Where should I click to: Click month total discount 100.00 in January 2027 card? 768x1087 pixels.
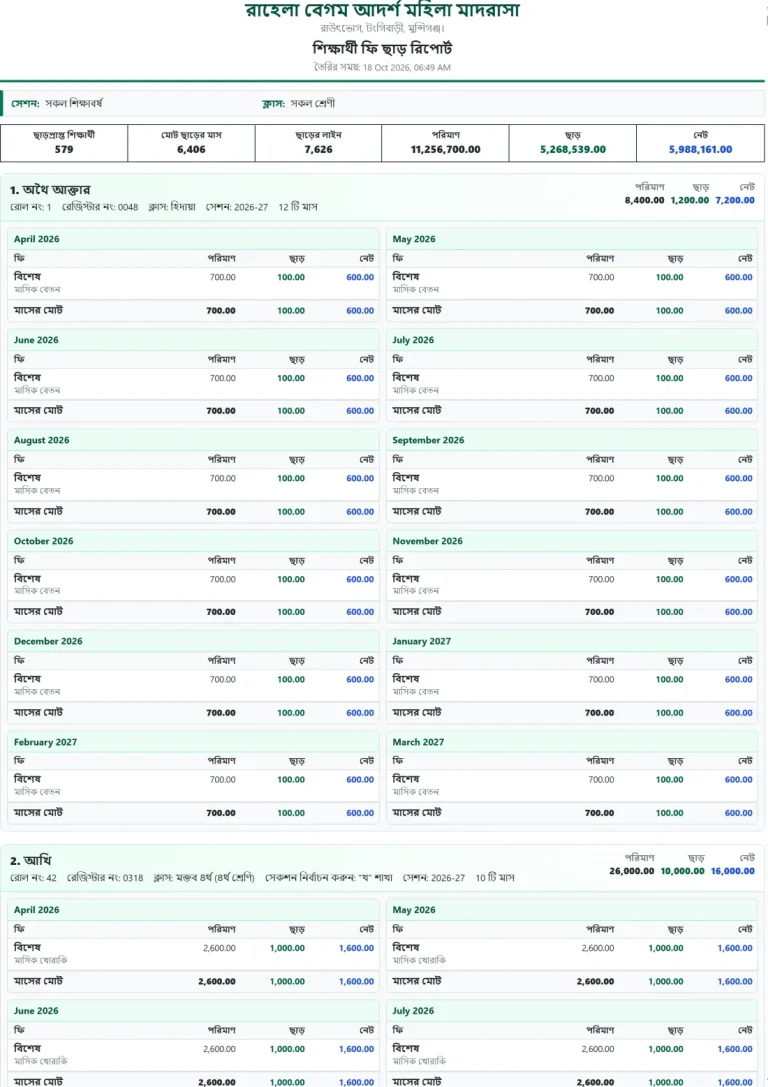point(670,713)
